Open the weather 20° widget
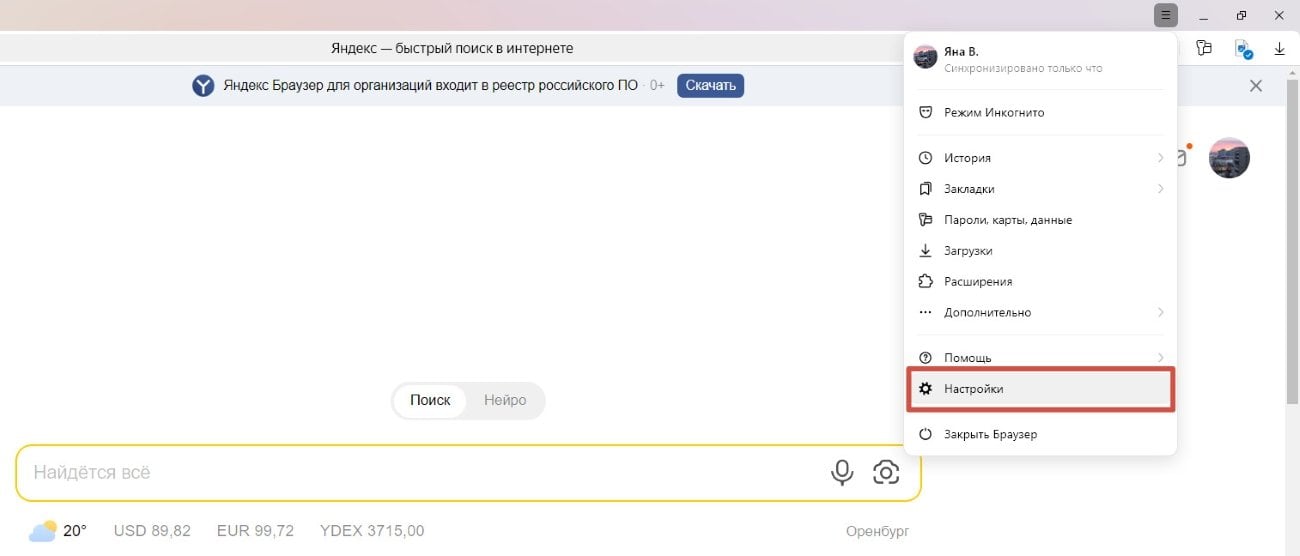Screen dimensions: 1300x556 (x=58, y=531)
